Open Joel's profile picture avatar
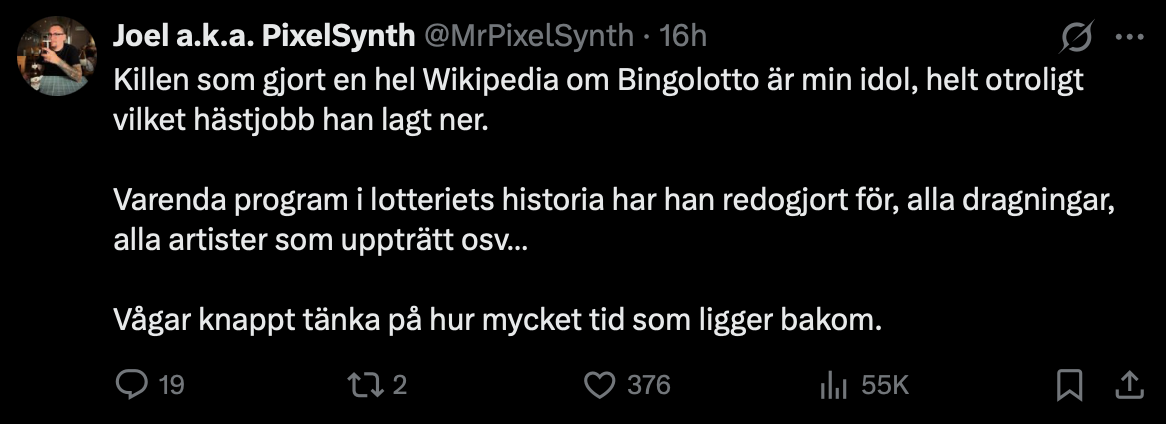The height and width of the screenshot is (424, 1166). pos(57,56)
